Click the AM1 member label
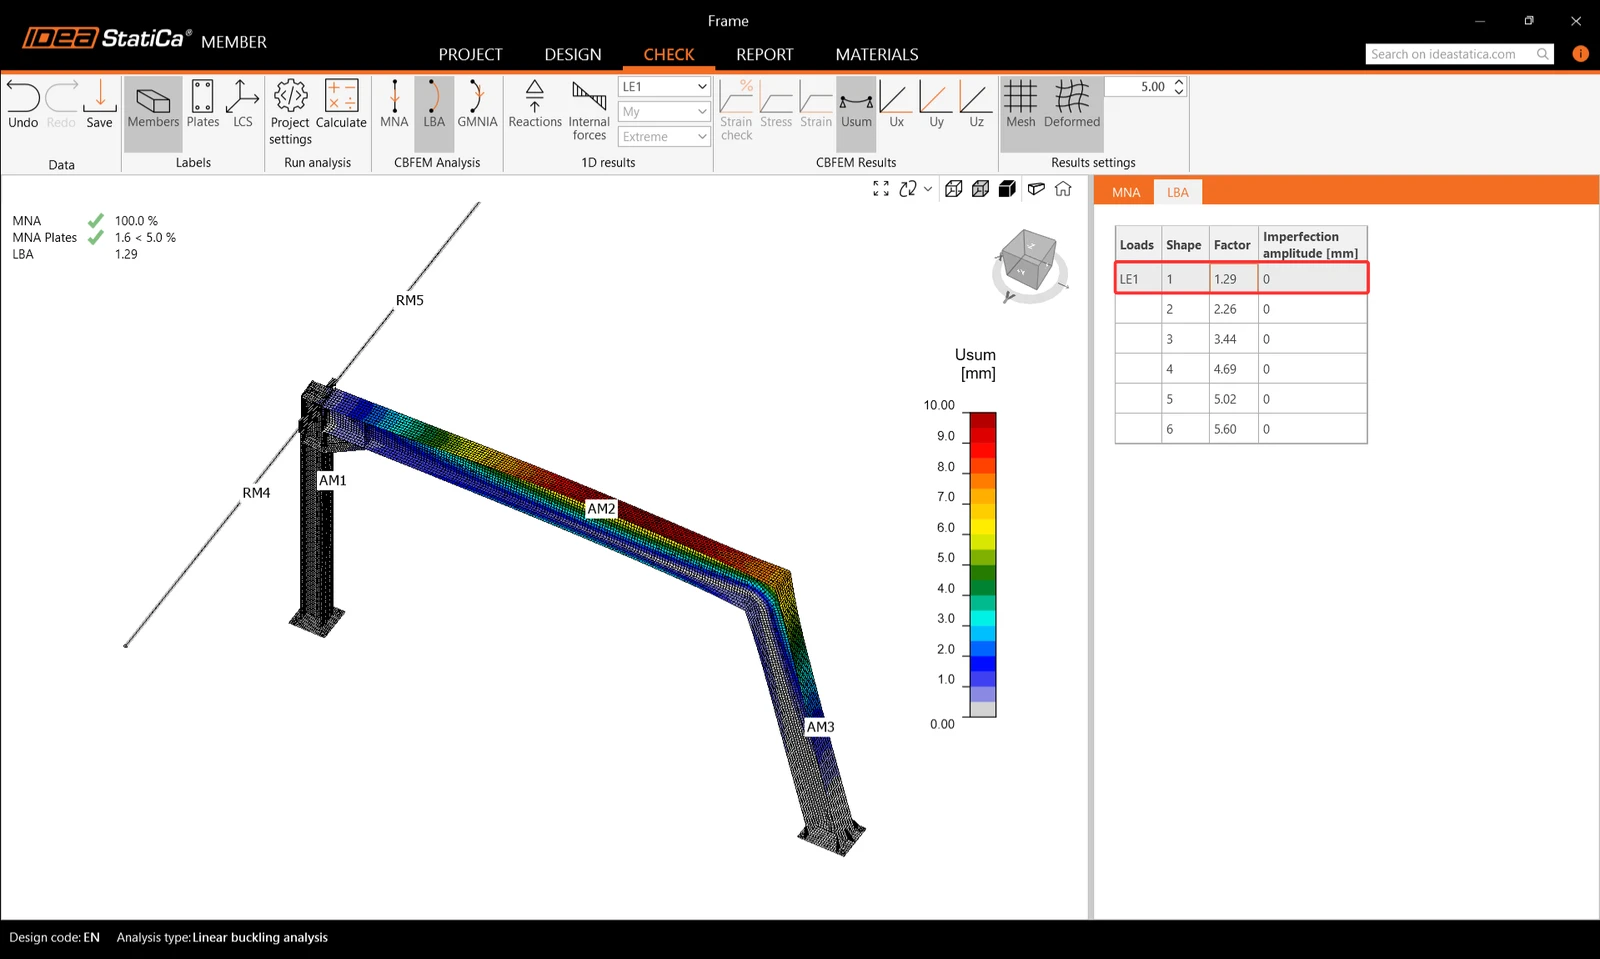The image size is (1600, 959). (x=333, y=480)
